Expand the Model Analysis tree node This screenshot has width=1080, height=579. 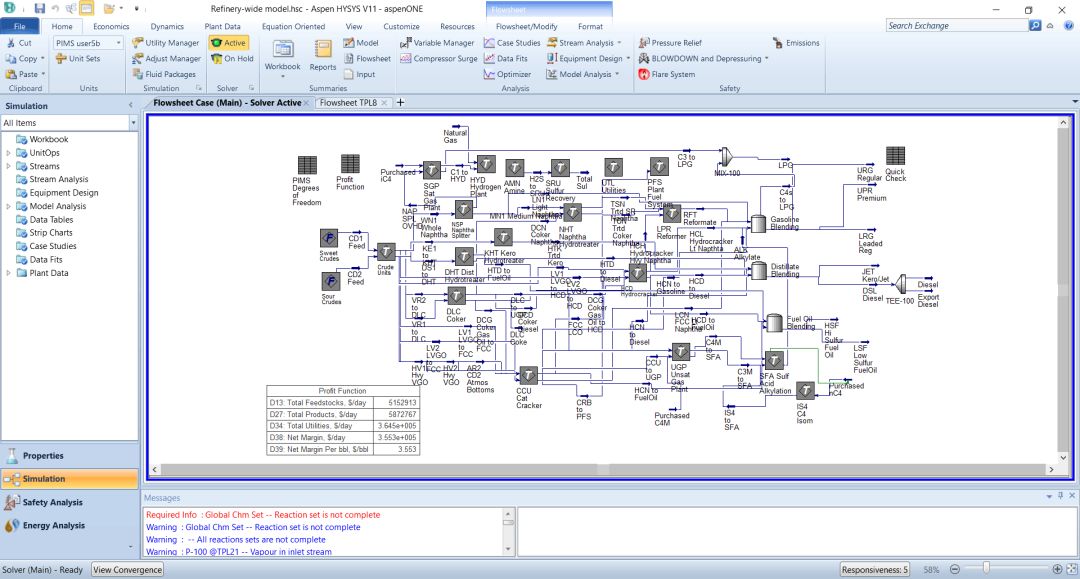(x=8, y=206)
